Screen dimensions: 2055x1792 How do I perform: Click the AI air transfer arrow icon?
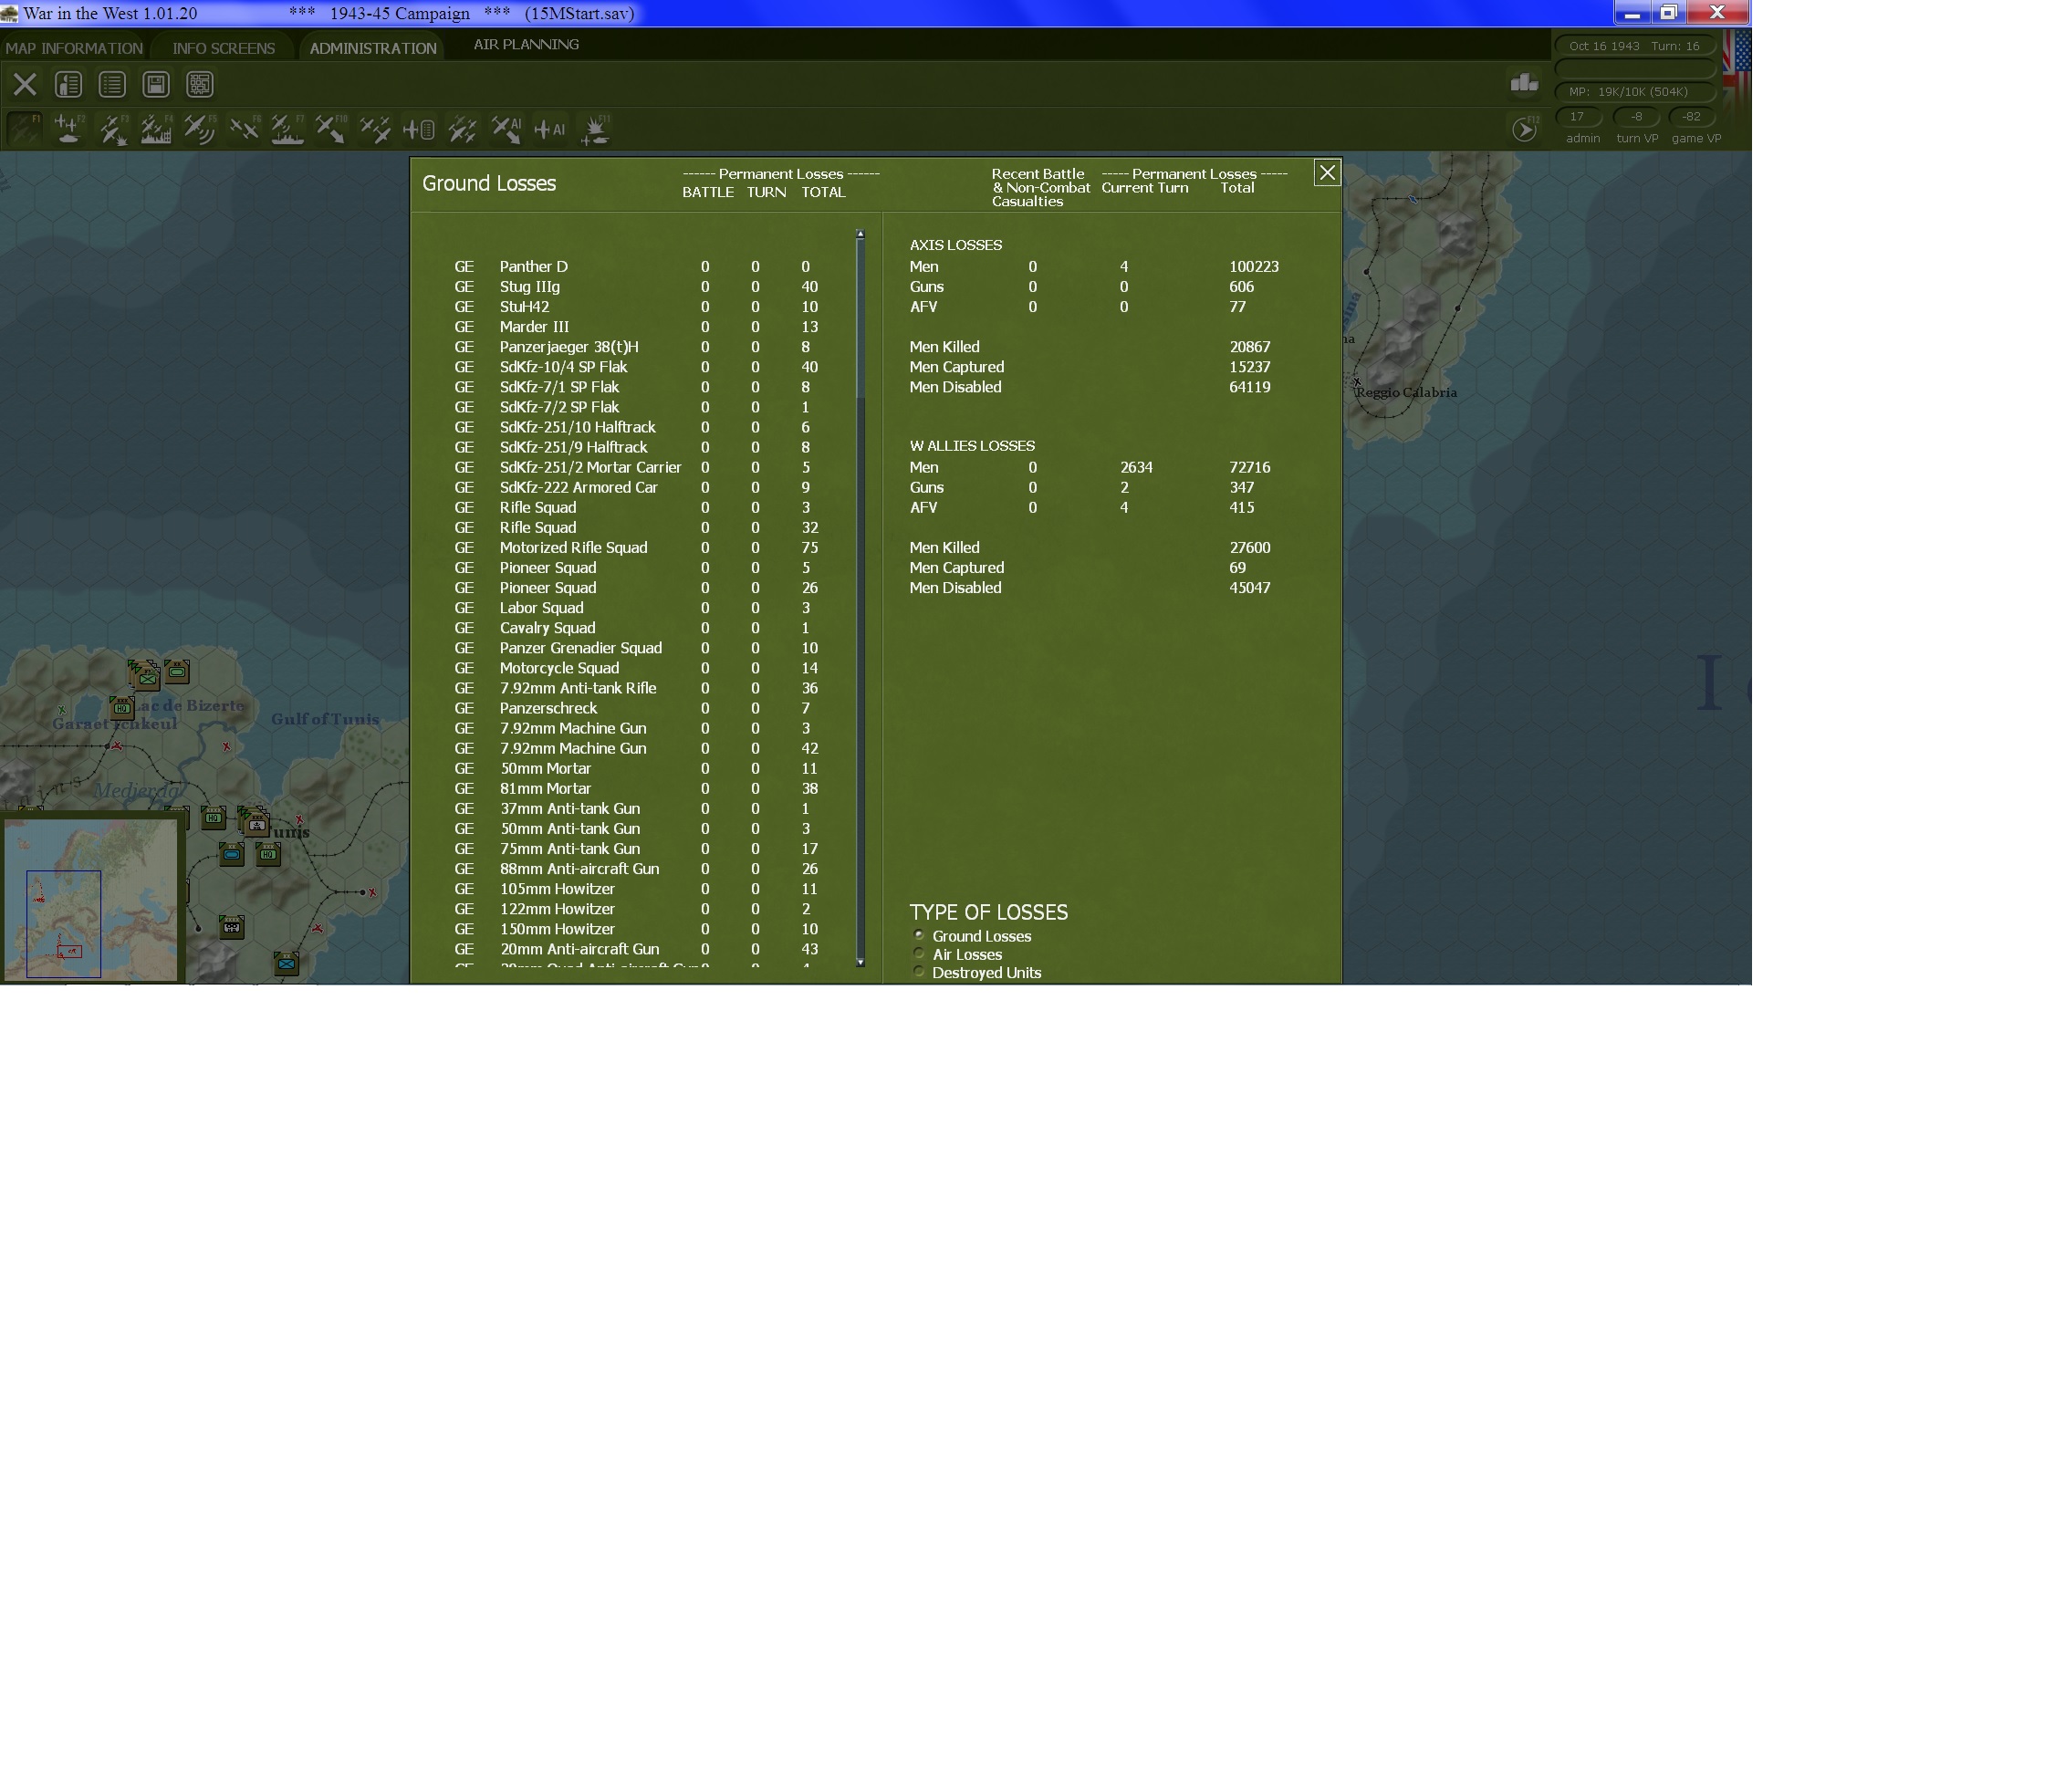pos(507,129)
